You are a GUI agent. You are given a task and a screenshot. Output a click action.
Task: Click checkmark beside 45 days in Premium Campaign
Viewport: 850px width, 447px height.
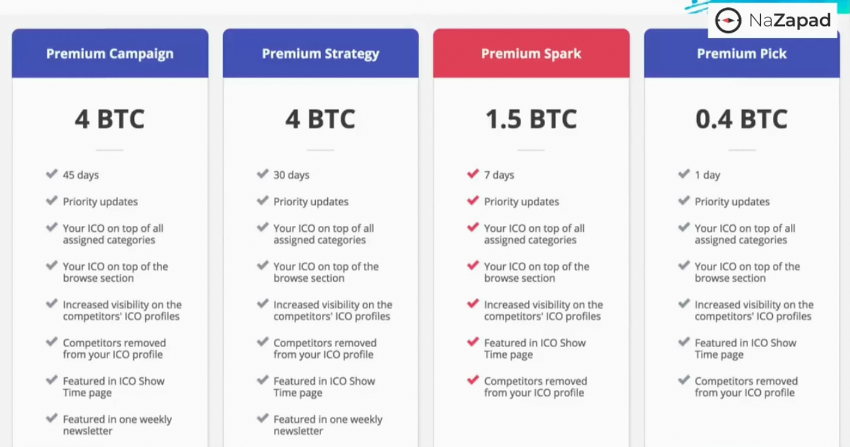tap(51, 174)
